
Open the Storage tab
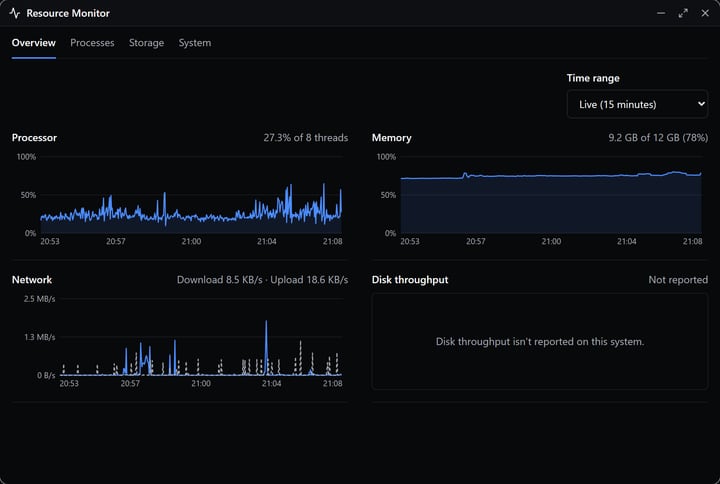[x=146, y=43]
